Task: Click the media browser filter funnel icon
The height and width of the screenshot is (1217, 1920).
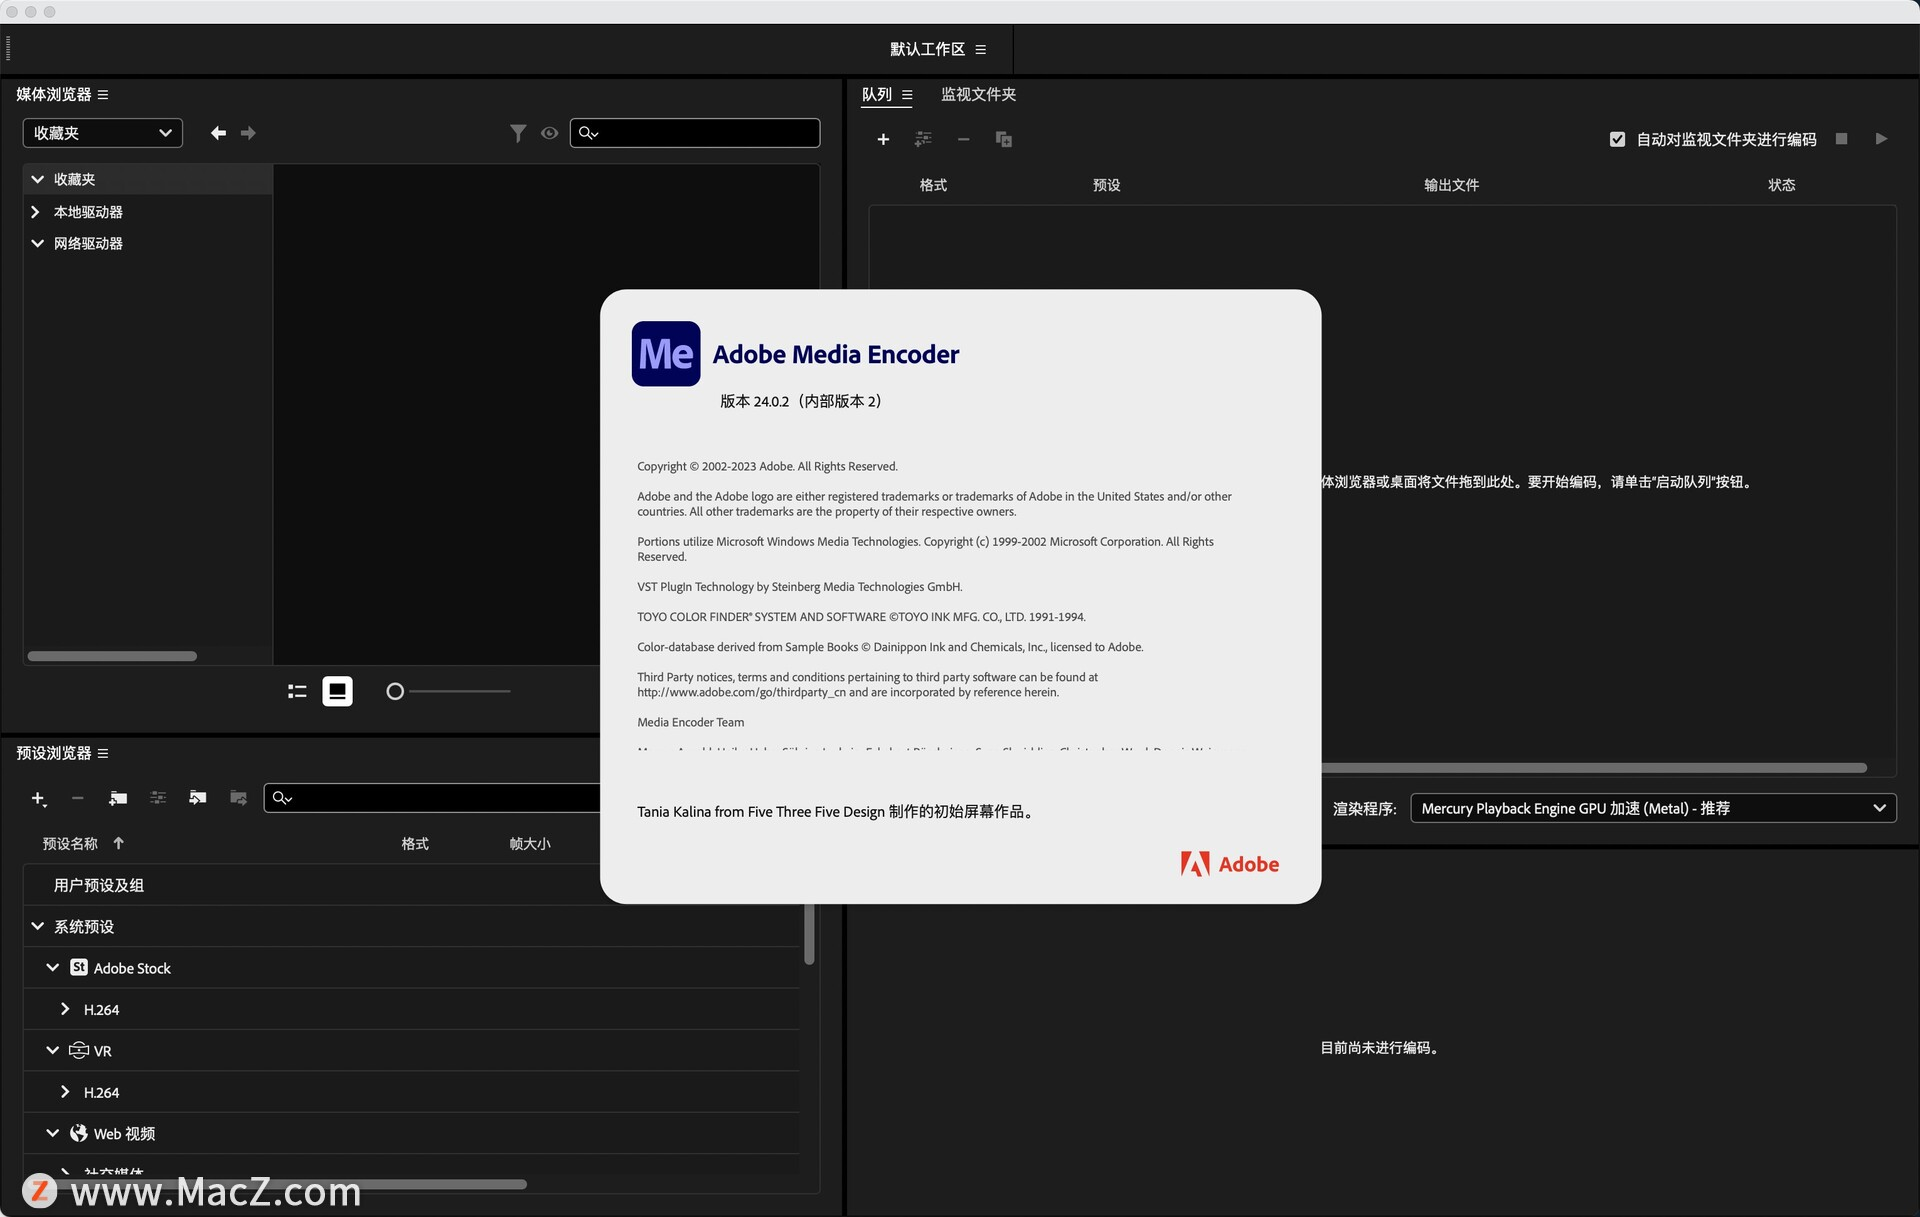Action: tap(518, 133)
